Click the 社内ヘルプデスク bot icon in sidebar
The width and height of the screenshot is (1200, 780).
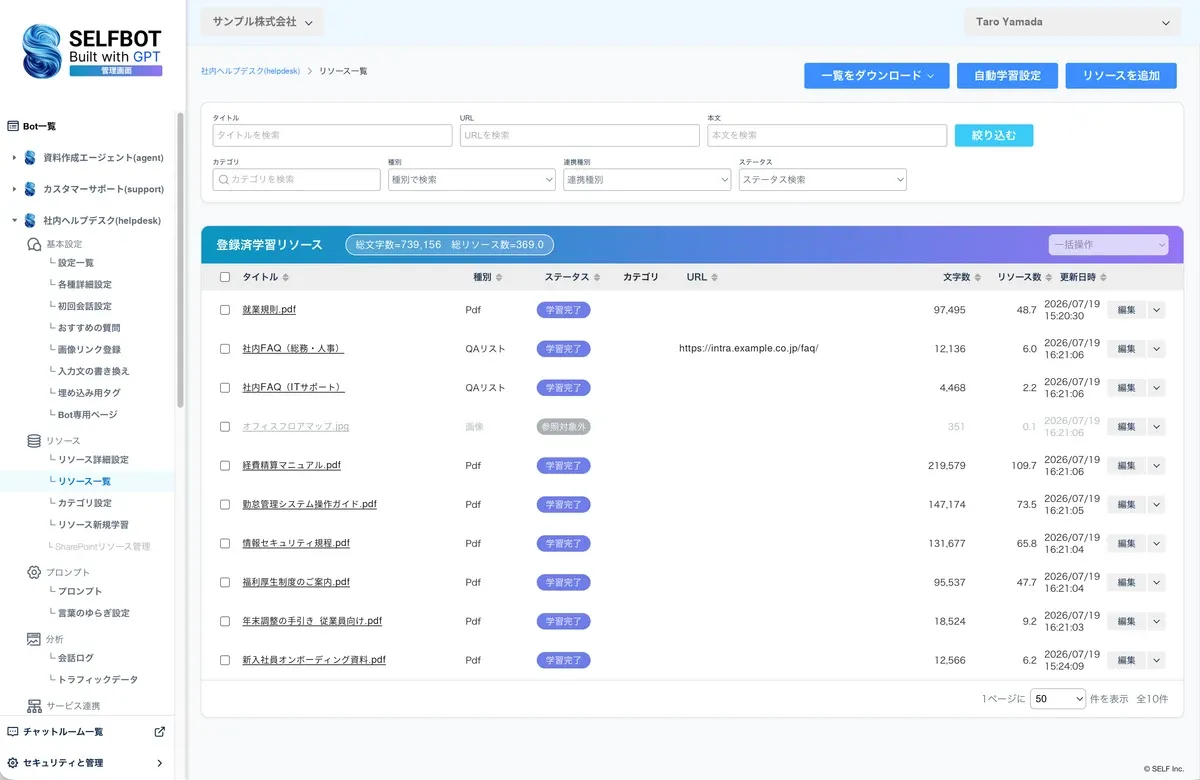[x=30, y=221]
